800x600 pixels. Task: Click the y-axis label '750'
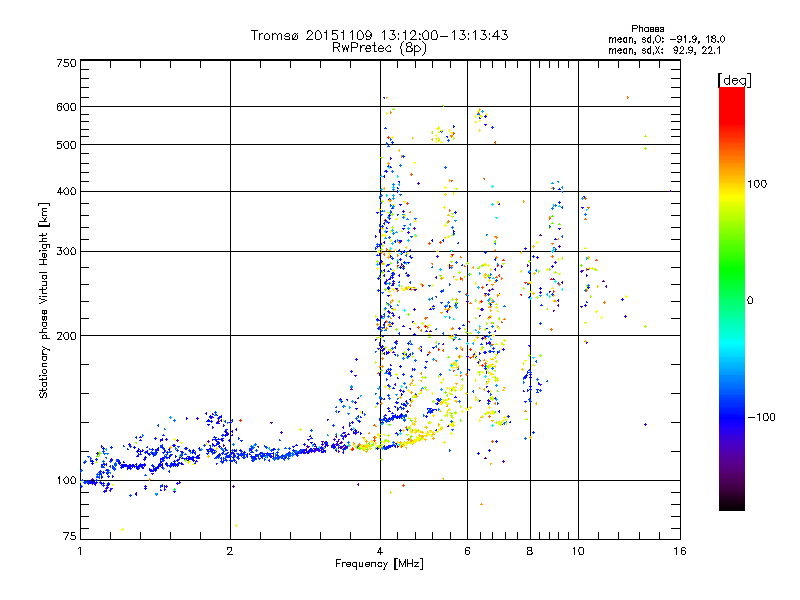66,63
